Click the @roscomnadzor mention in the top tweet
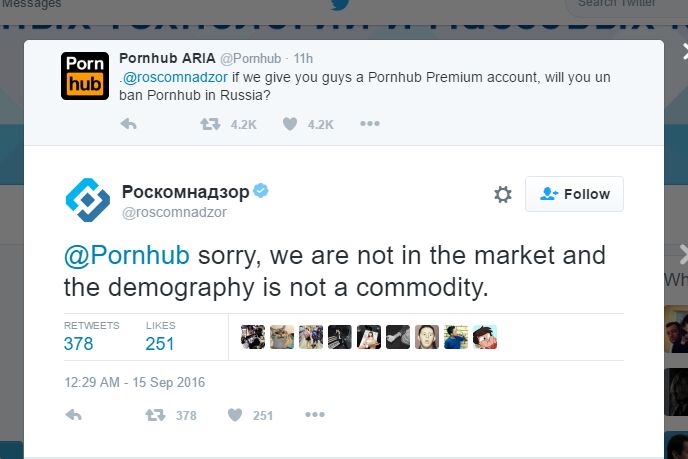 click(x=170, y=75)
